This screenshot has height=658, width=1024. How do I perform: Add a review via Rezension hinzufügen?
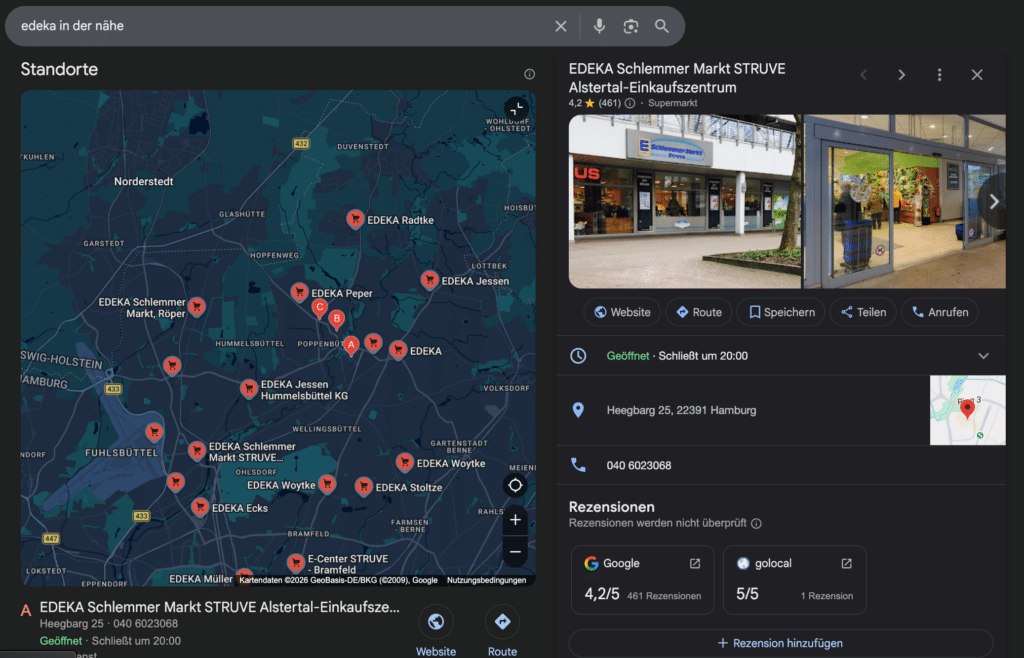click(x=780, y=643)
